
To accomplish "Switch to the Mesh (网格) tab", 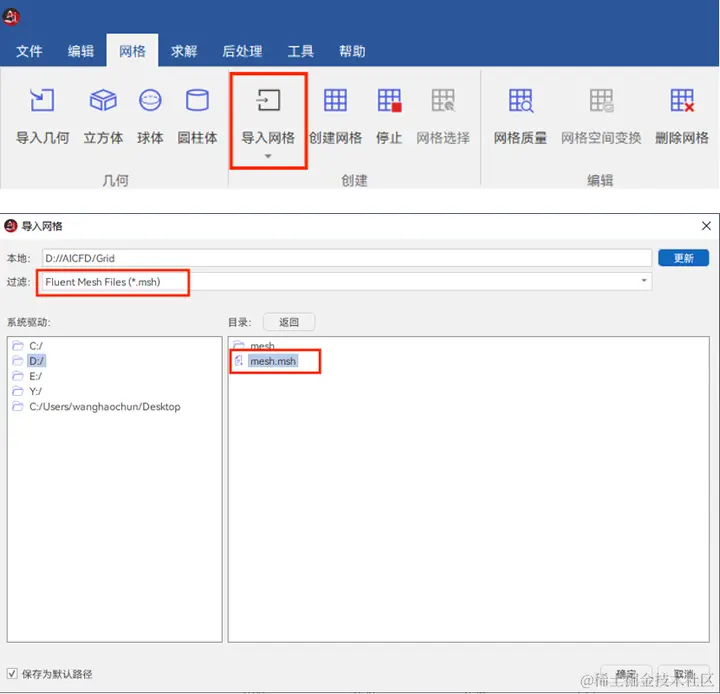I will (x=132, y=51).
